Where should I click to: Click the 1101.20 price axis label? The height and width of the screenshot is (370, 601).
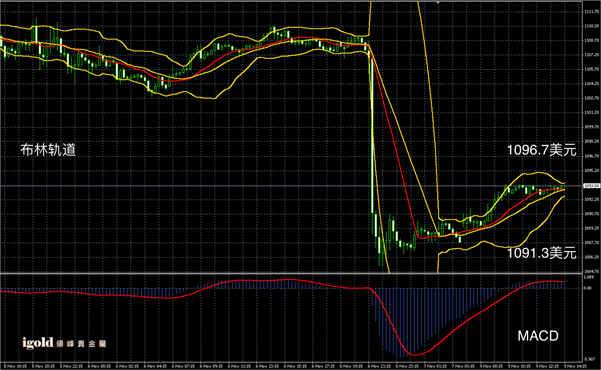point(590,113)
